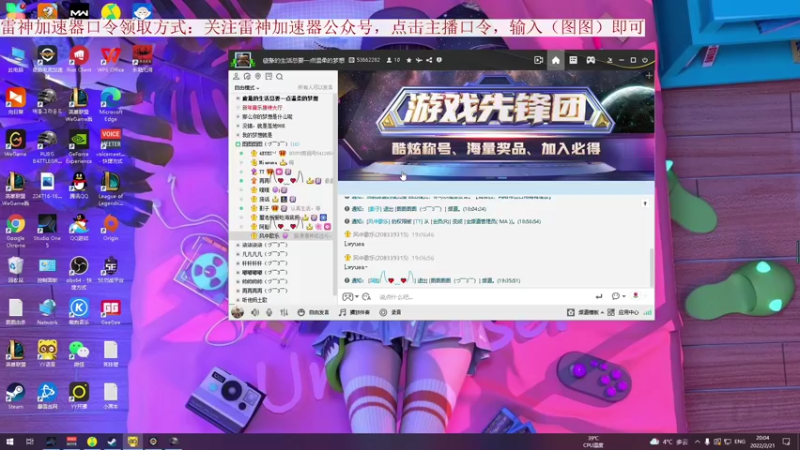Image resolution: width=800 pixels, height=450 pixels.
Task: Send message with the enter arrow icon
Action: tap(599, 296)
